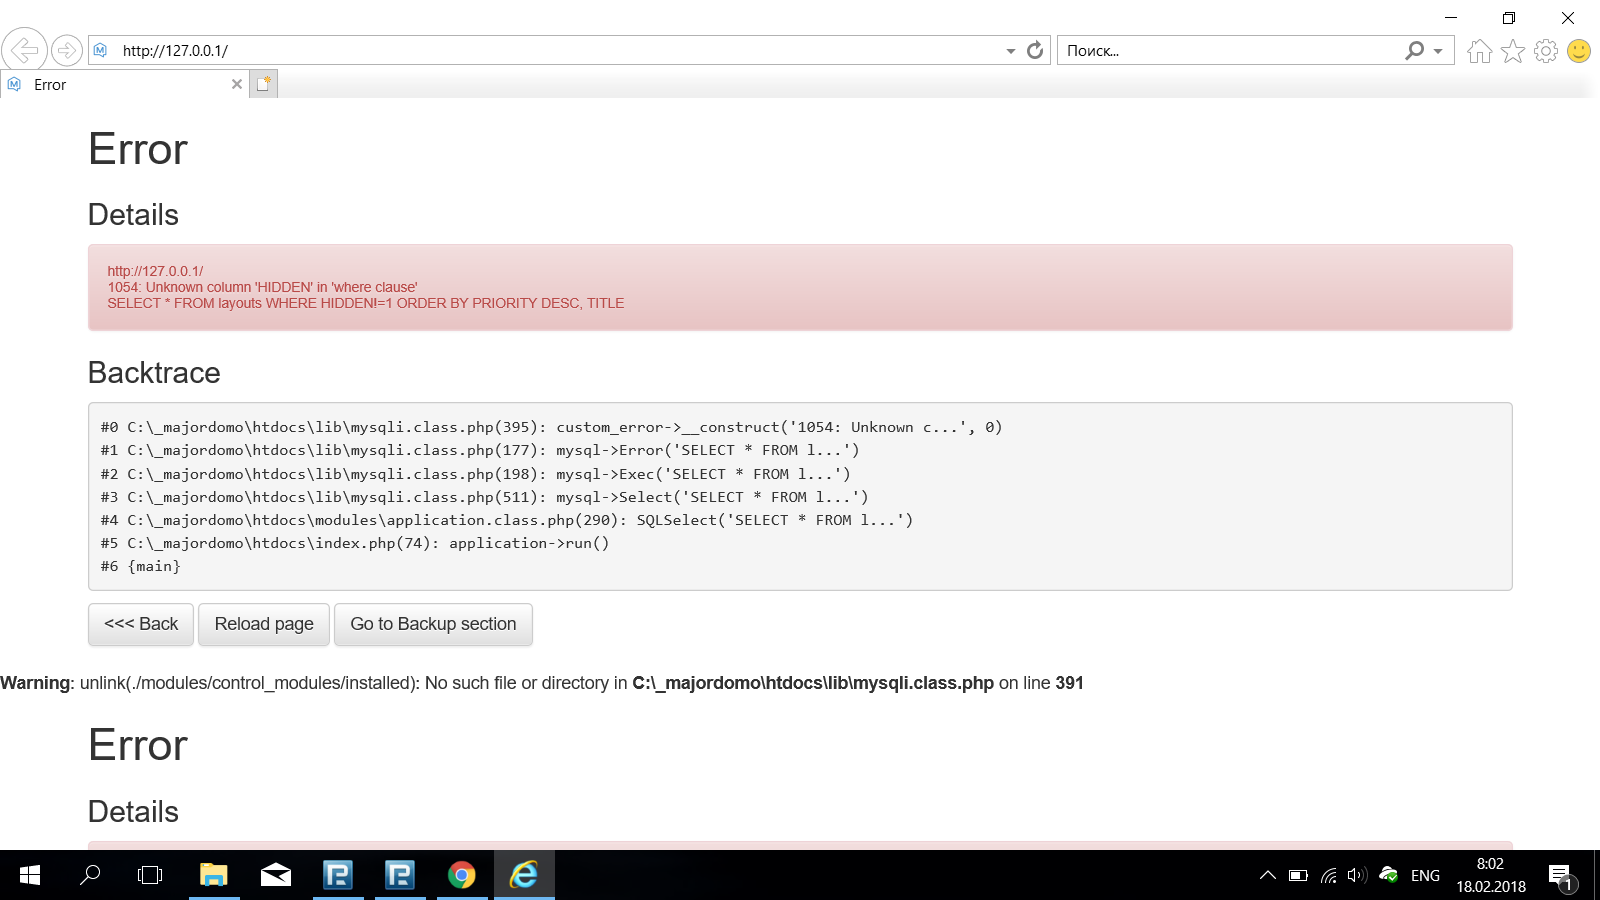Click the Reload page button

[x=264, y=624]
